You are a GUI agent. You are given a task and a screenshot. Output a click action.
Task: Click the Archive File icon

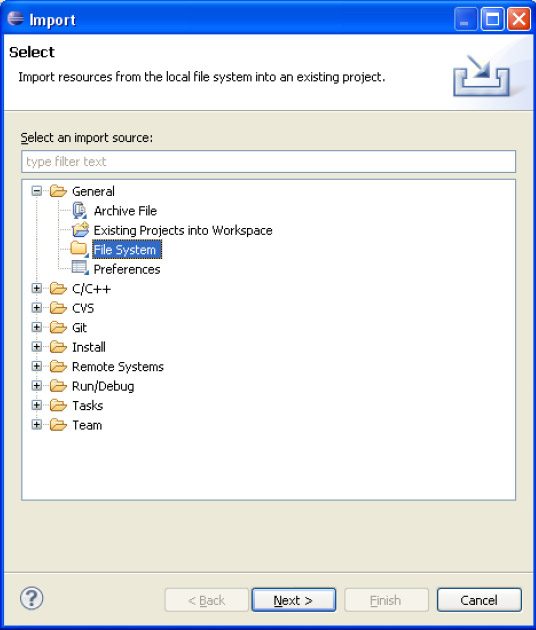80,211
